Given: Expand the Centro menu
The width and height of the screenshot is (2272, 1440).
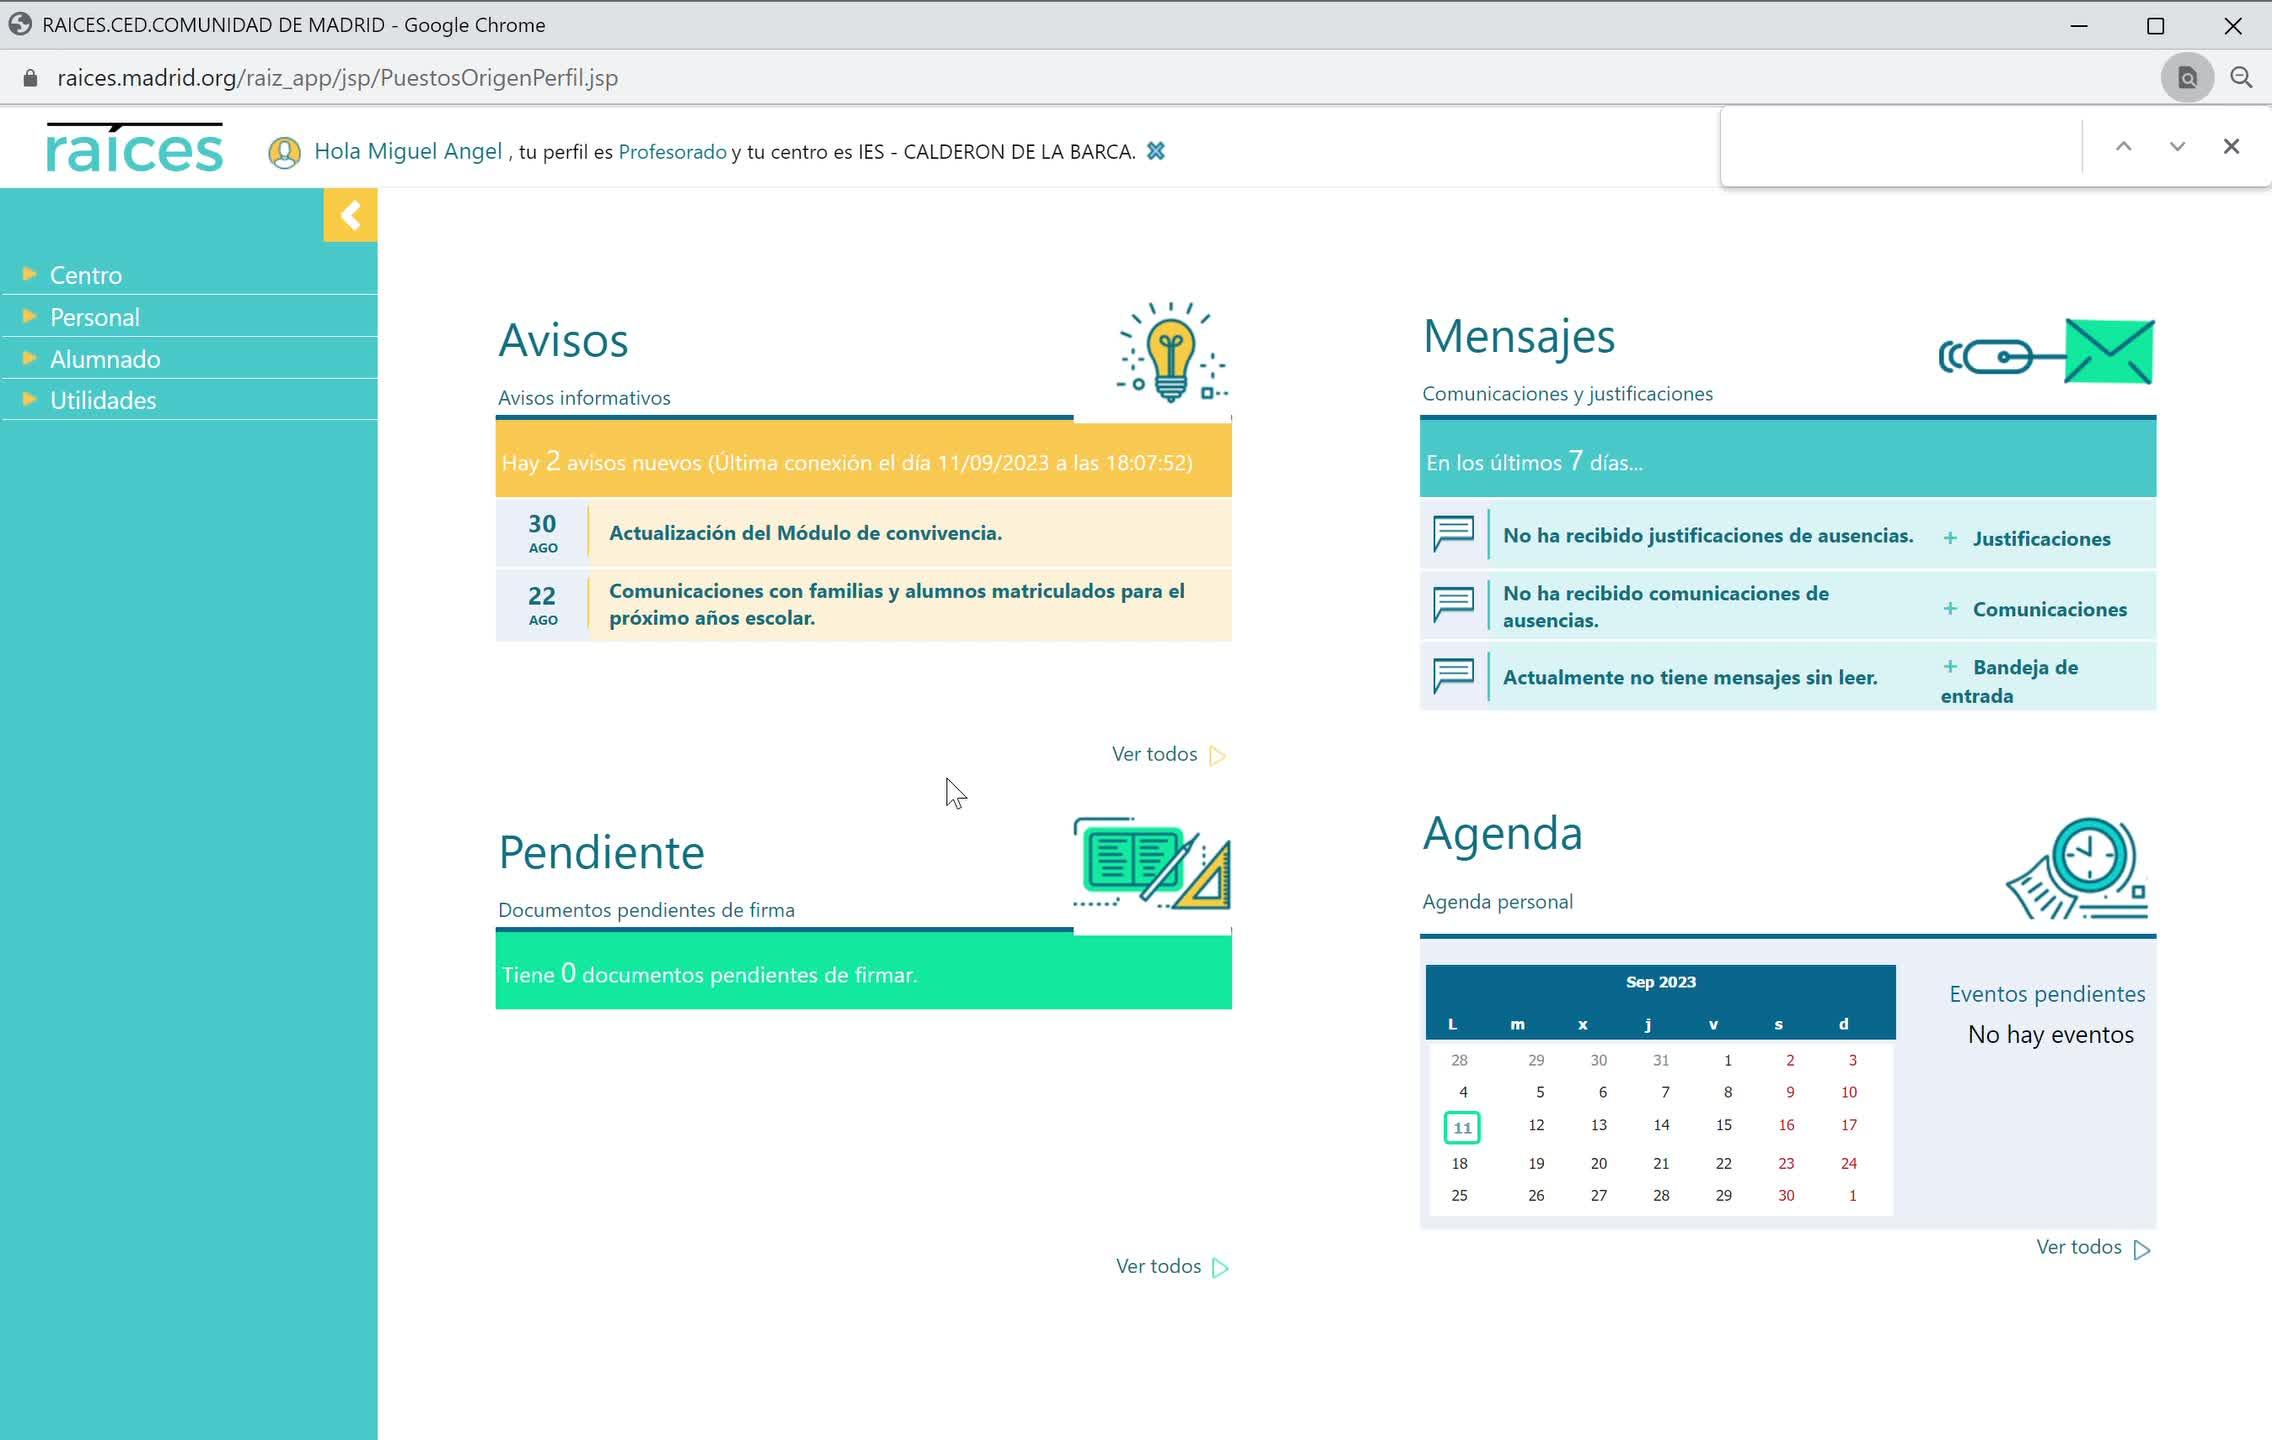Looking at the screenshot, I should (x=86, y=275).
